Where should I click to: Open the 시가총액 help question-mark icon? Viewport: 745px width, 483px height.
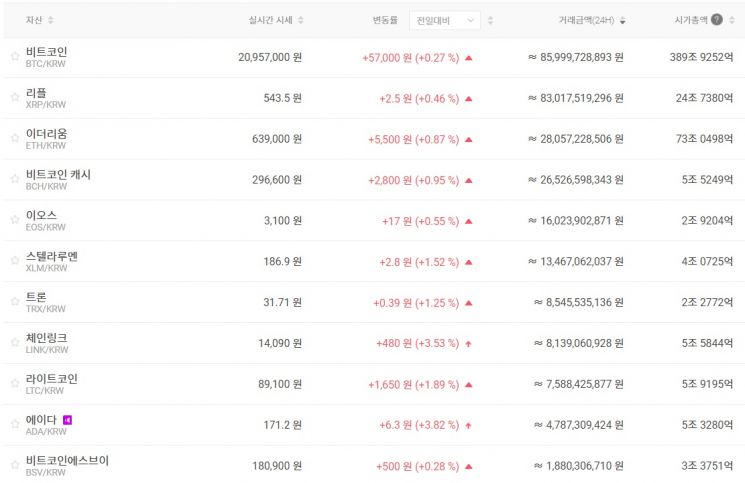(x=717, y=19)
